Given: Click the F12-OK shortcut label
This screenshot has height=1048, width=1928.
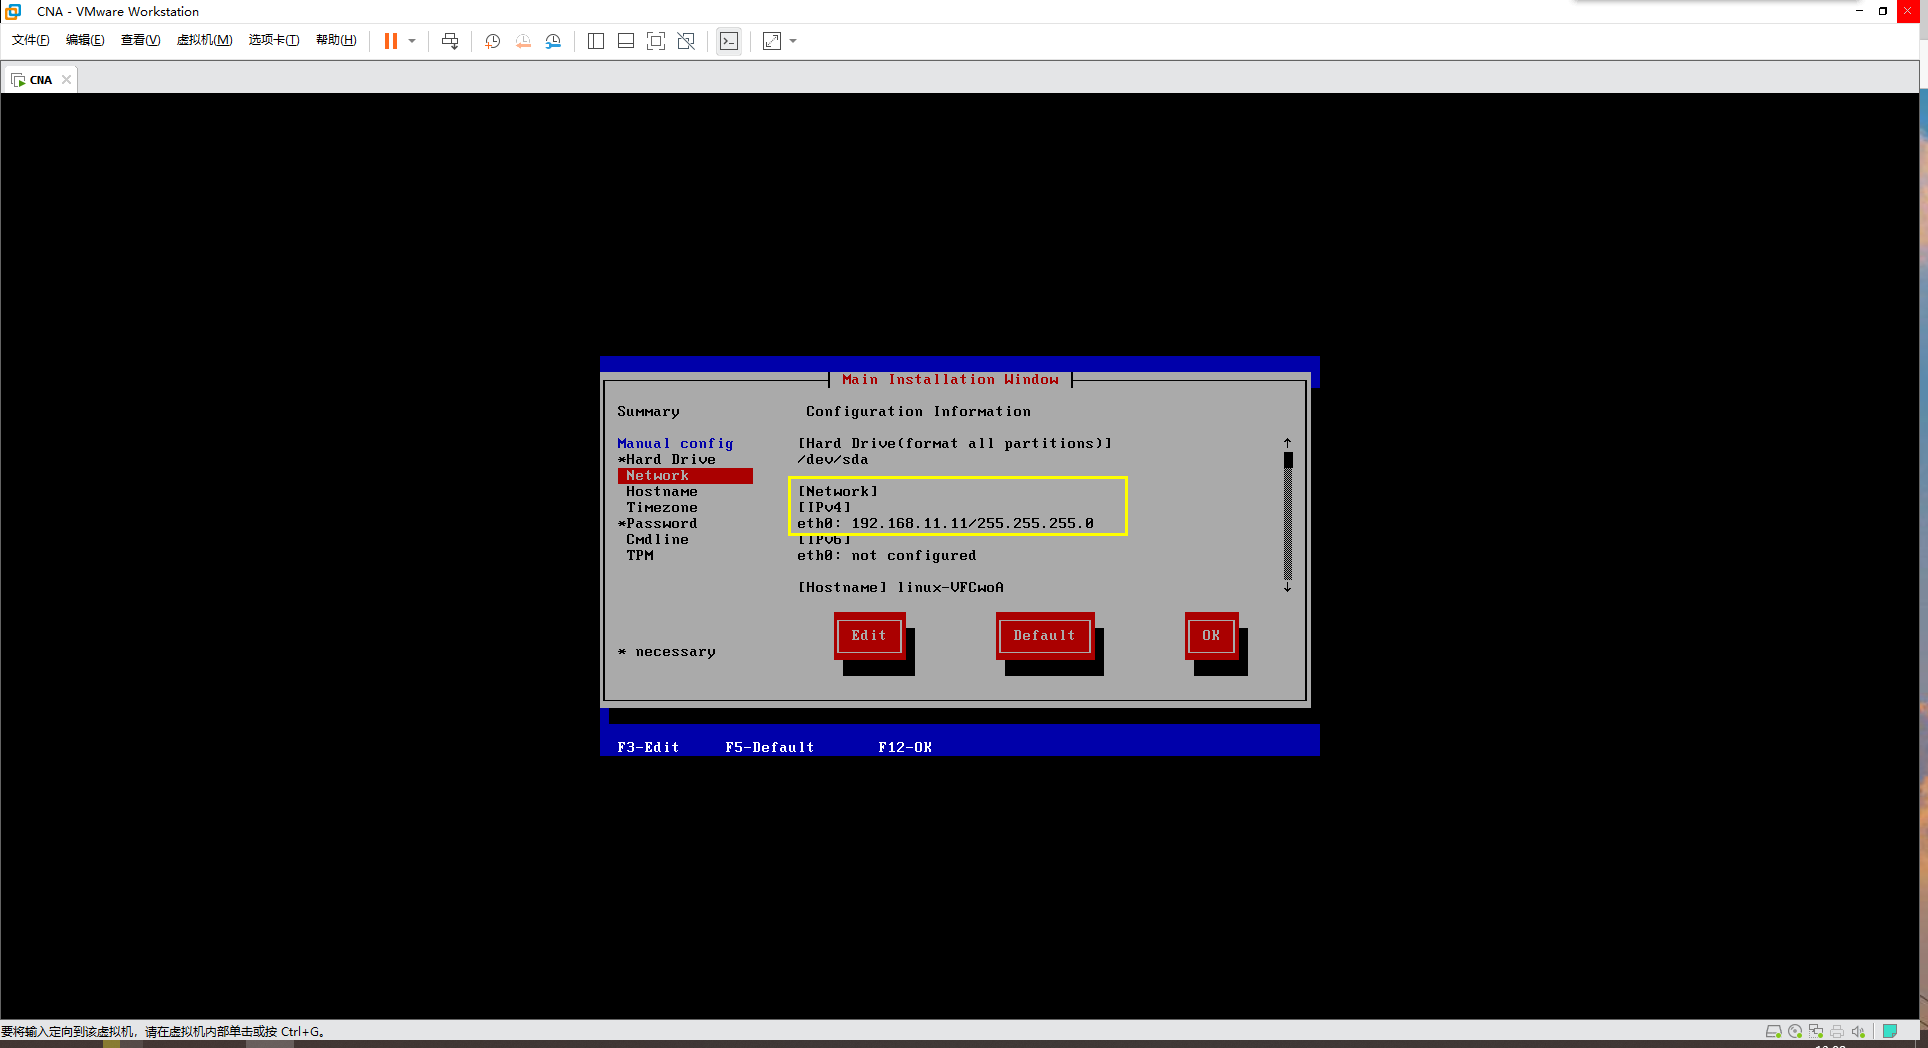Looking at the screenshot, I should (x=905, y=747).
